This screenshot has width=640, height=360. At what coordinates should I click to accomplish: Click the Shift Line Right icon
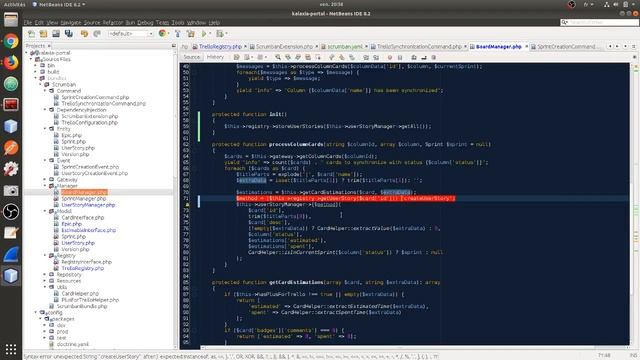coord(376,58)
